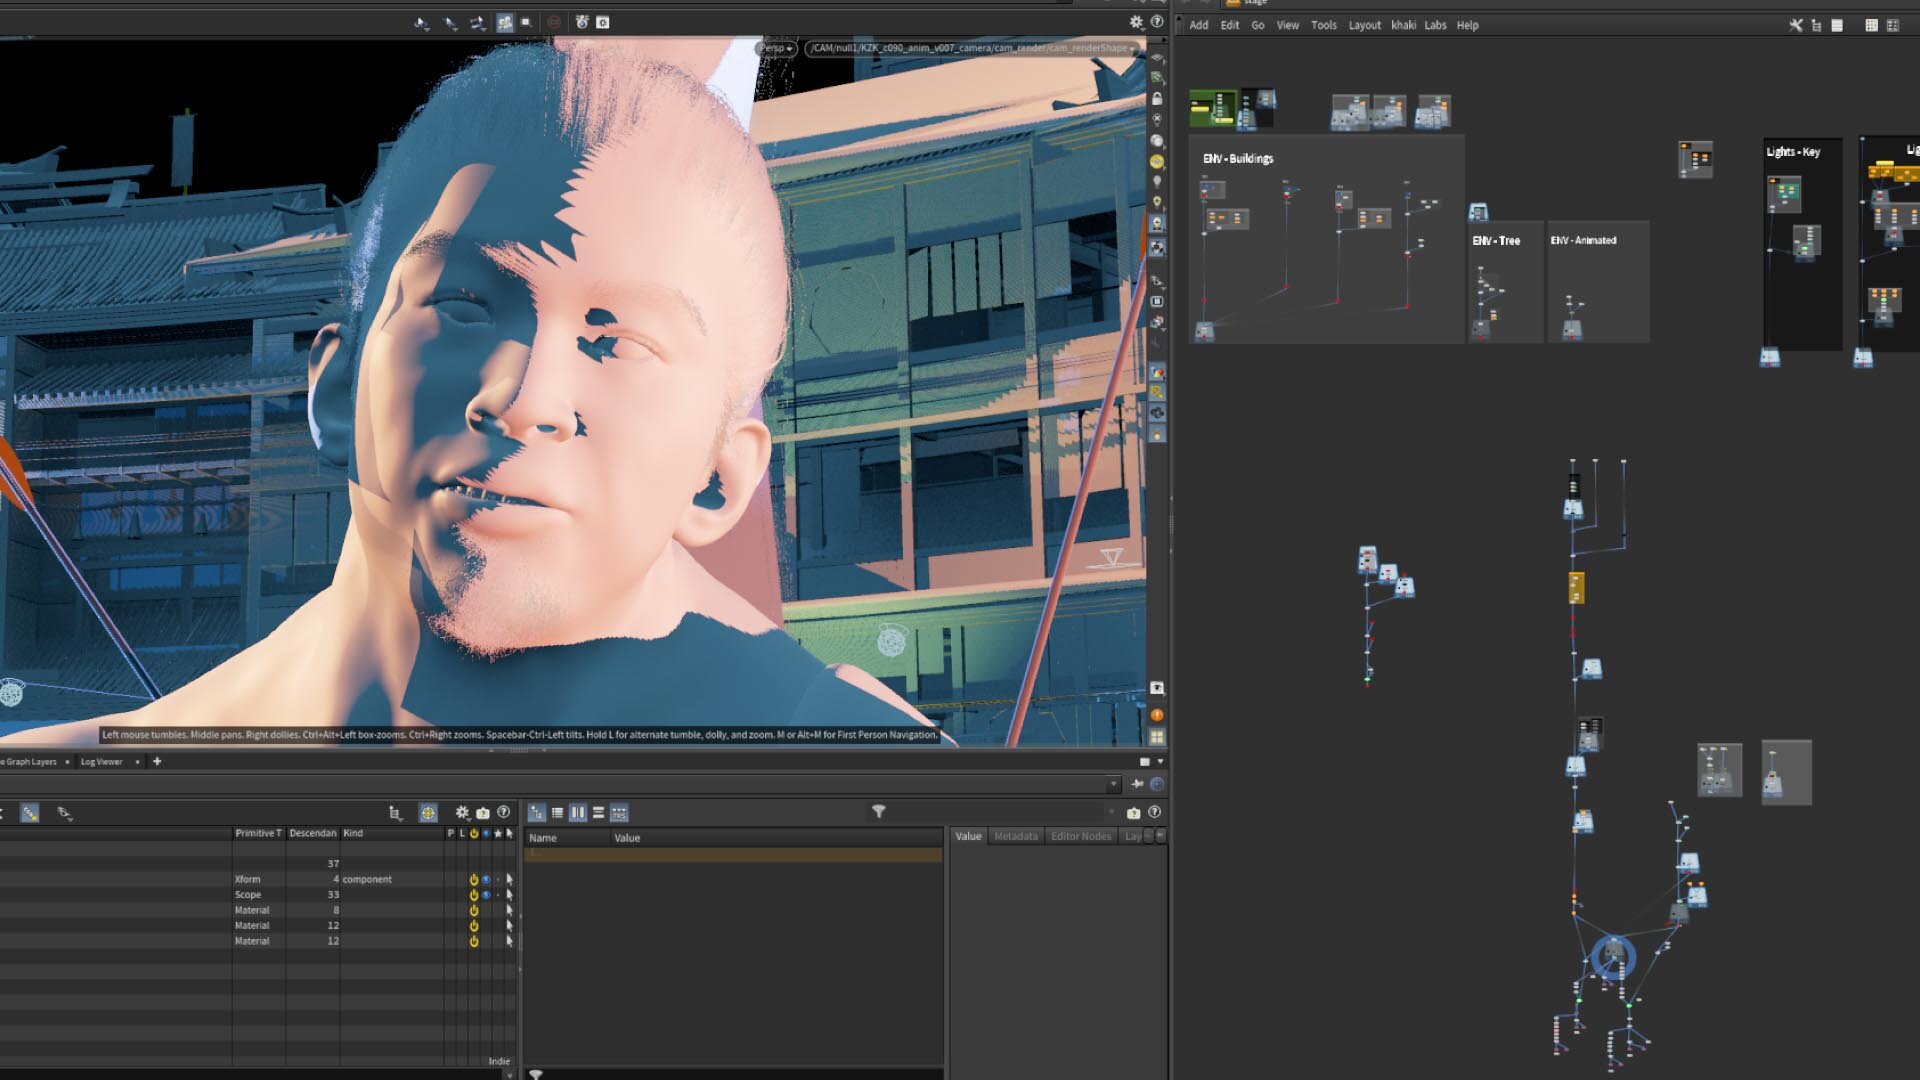This screenshot has height=1080, width=1920.
Task: Open the Labs menu
Action: (x=1435, y=25)
